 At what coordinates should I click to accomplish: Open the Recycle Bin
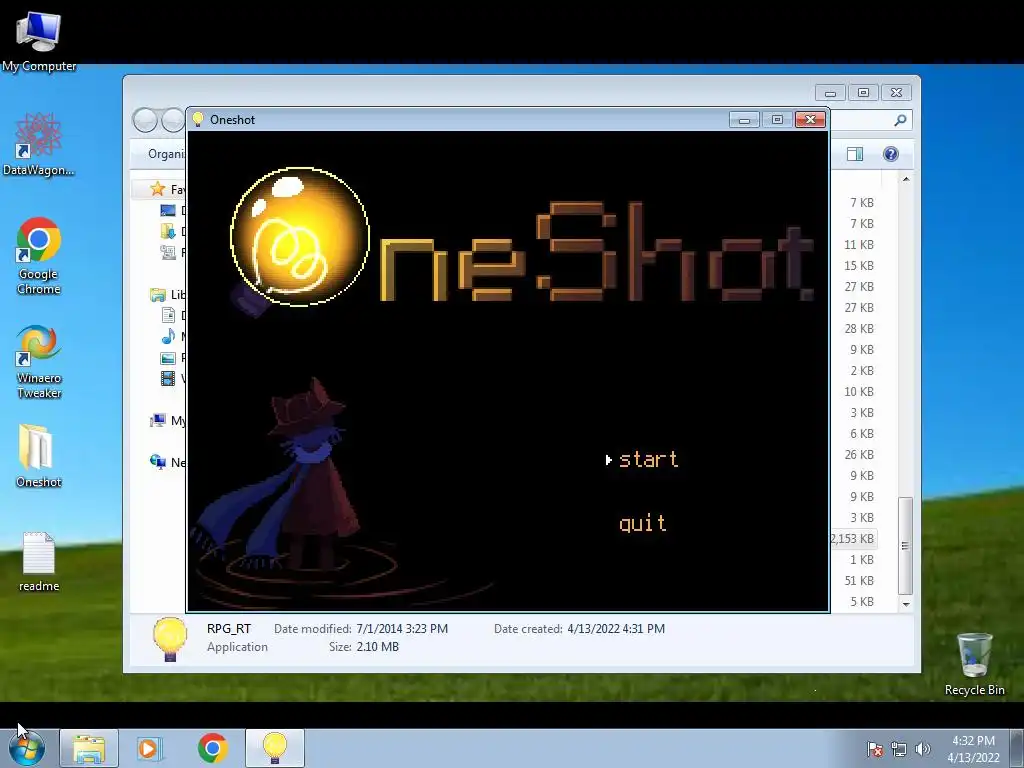coord(974,664)
